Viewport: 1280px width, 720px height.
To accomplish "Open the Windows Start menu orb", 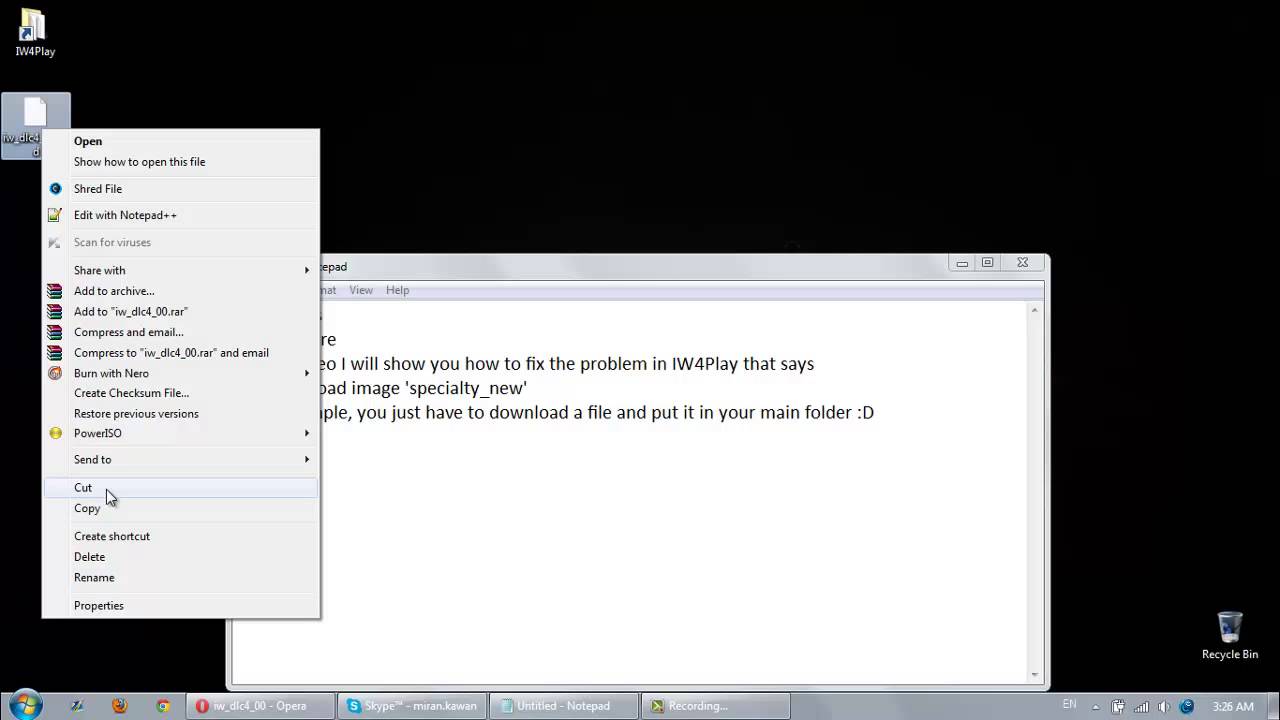I will coord(25,704).
